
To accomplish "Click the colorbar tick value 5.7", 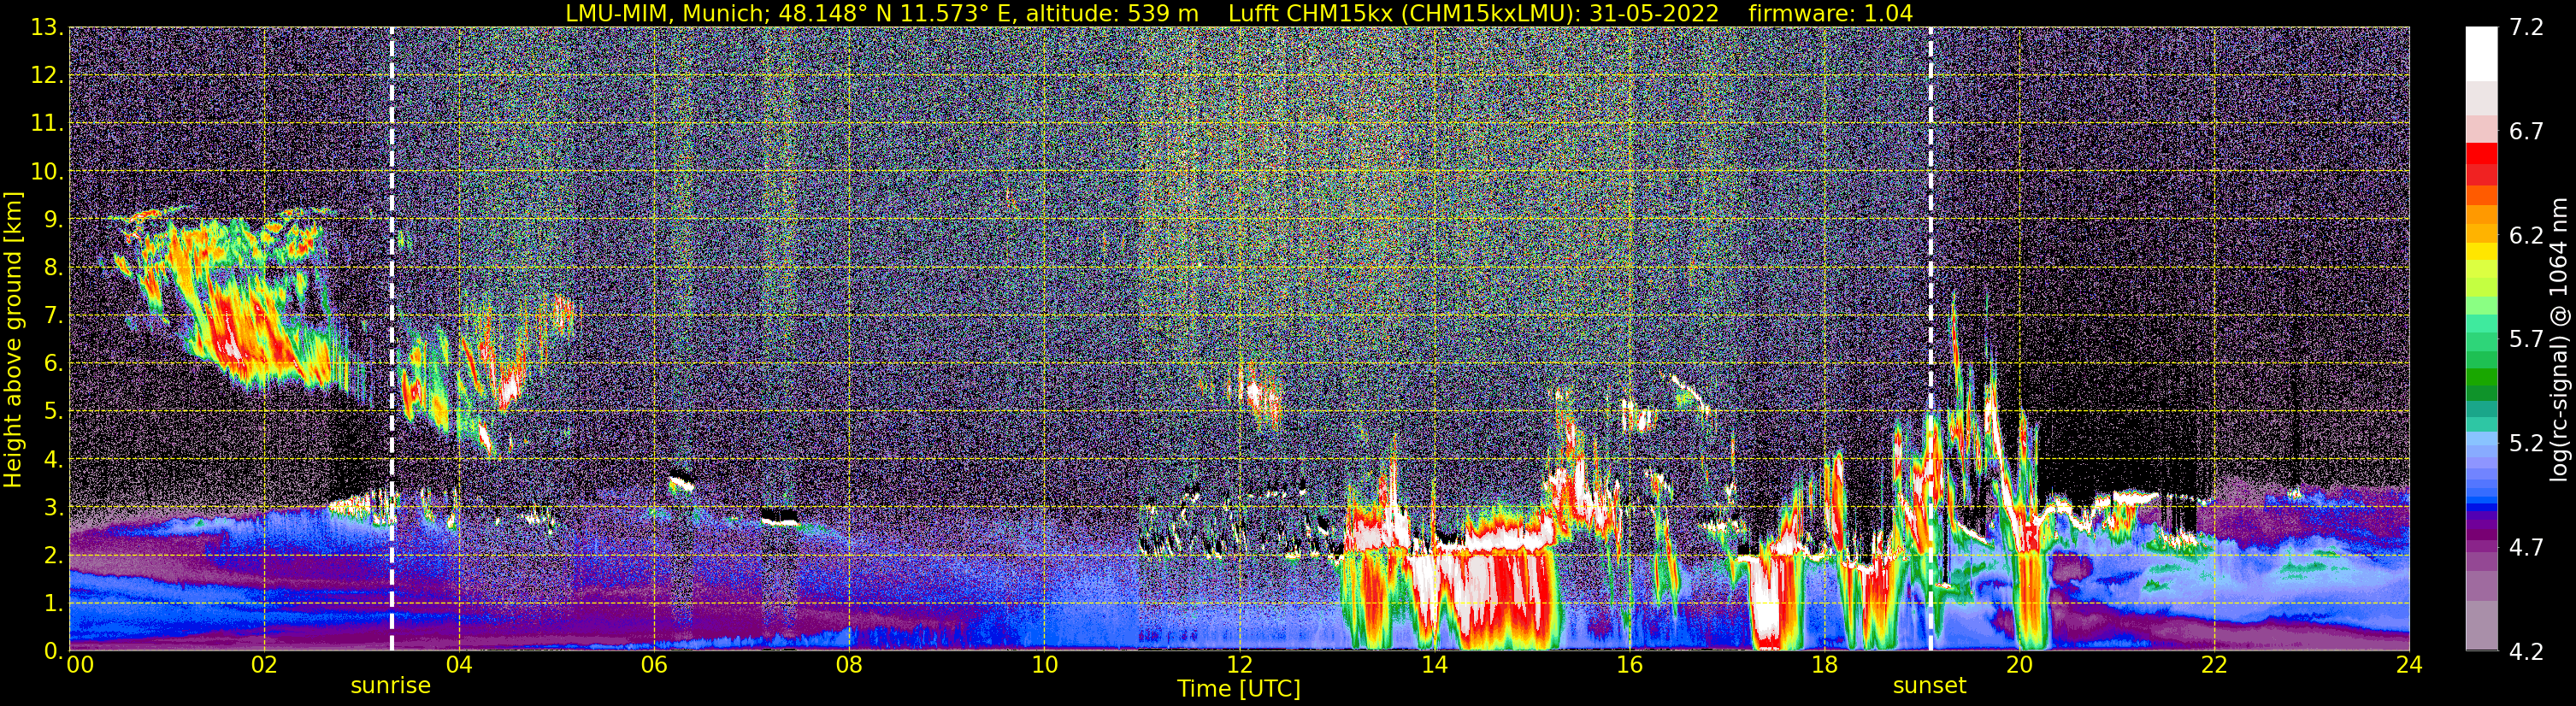I will 2526,339.
